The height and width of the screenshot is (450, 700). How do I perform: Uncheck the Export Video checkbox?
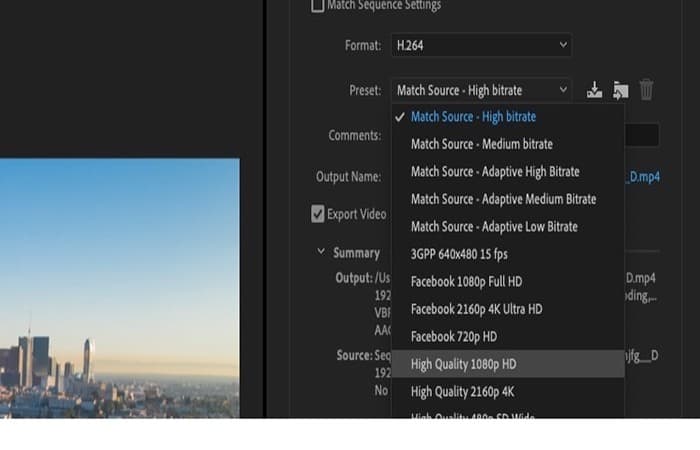(x=317, y=214)
